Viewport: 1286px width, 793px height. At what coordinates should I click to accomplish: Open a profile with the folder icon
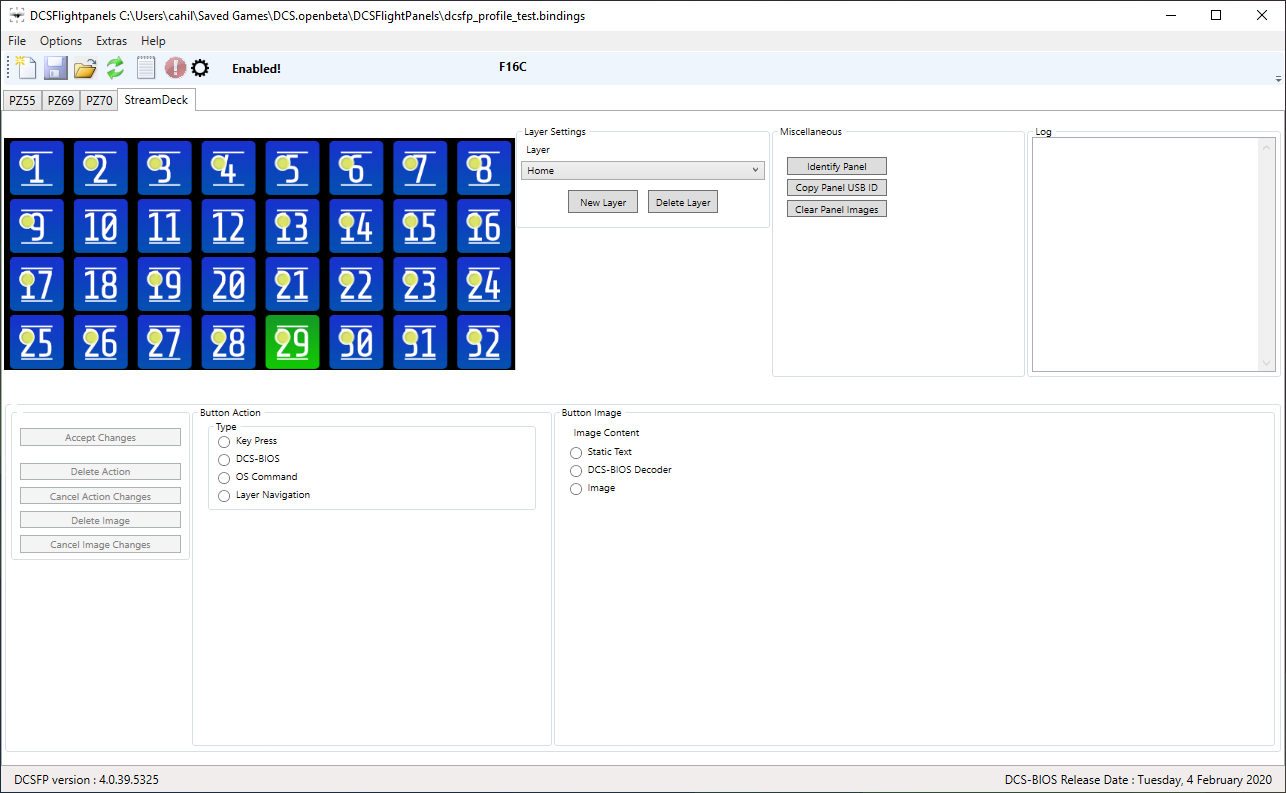[85, 67]
